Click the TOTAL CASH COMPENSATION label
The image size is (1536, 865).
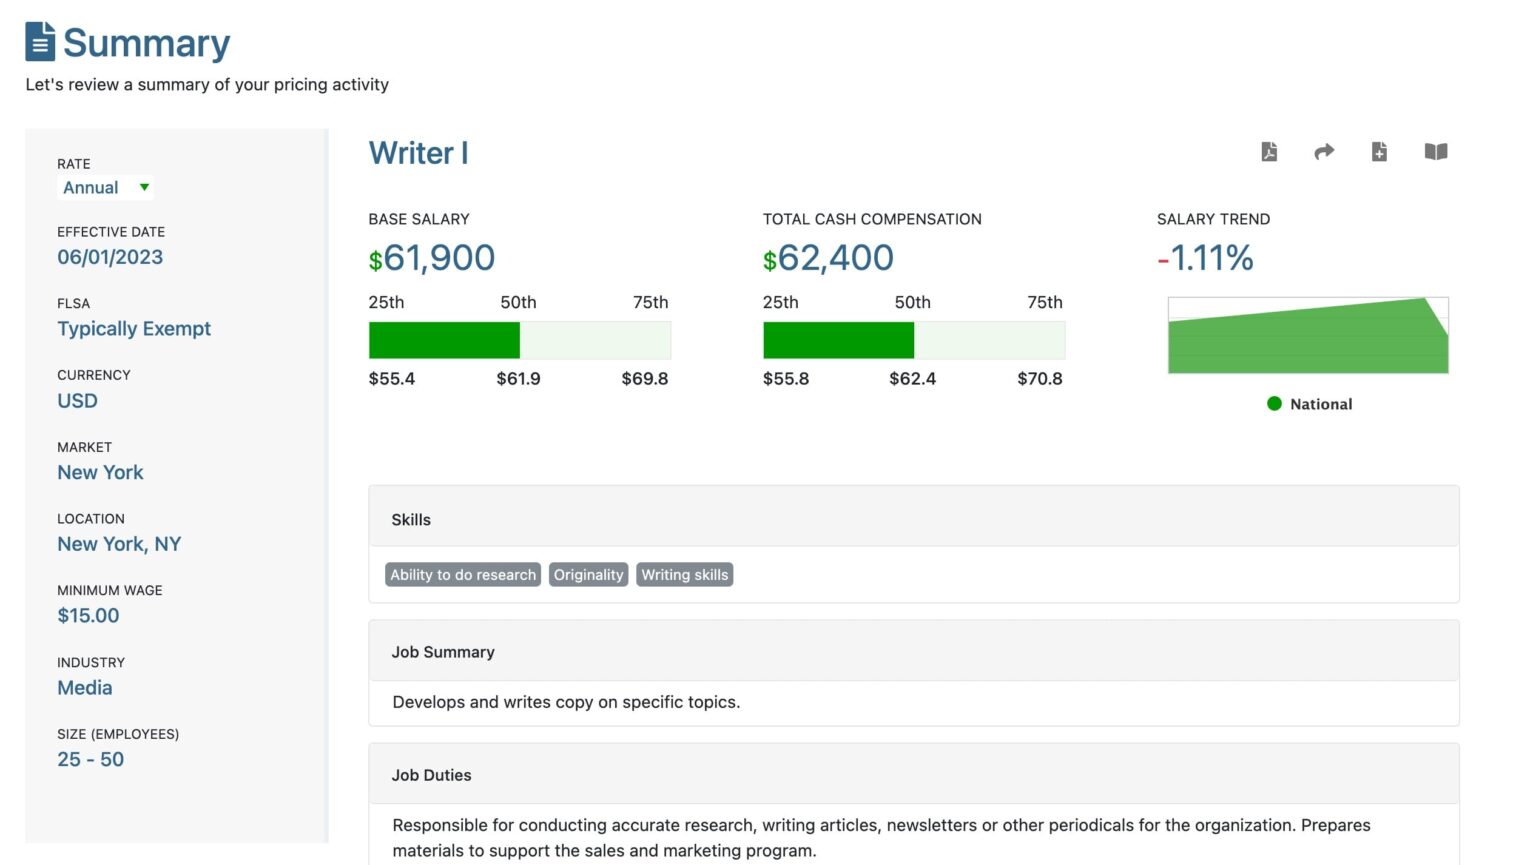pos(872,219)
